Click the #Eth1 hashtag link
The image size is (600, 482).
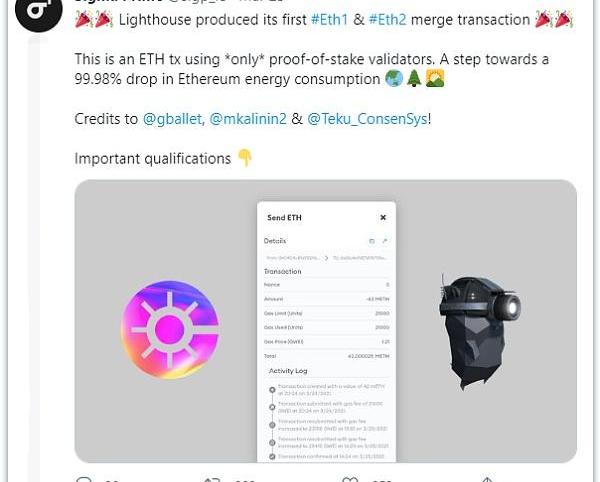[330, 19]
